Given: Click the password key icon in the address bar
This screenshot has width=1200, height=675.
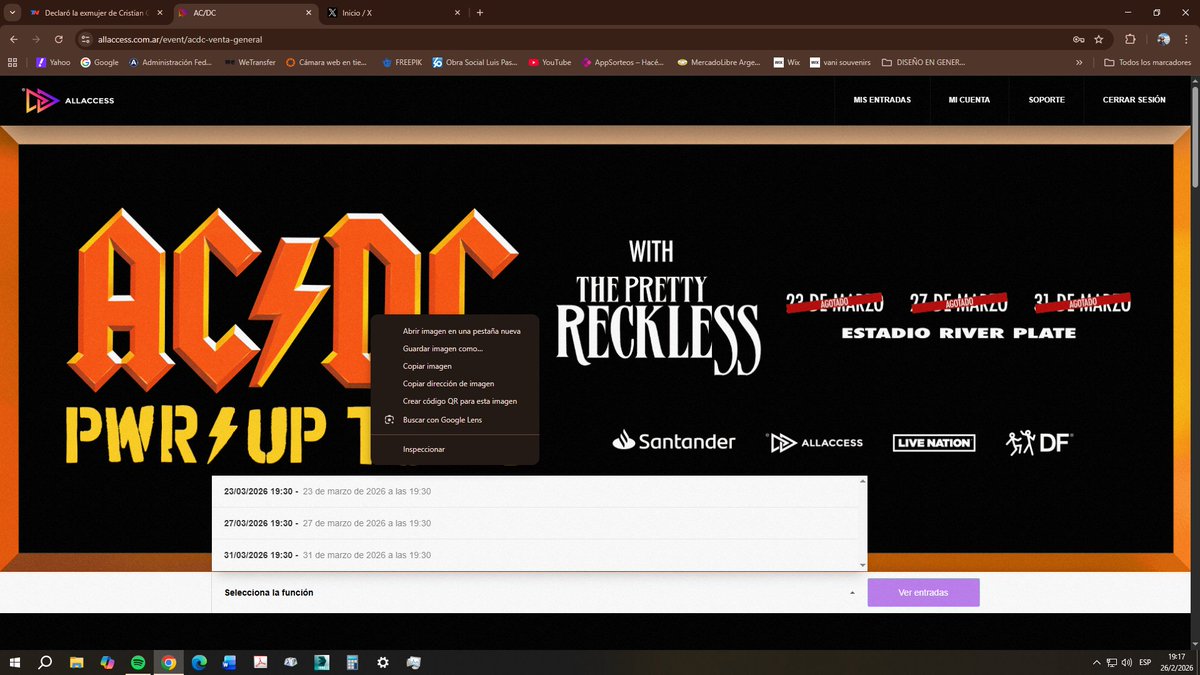Looking at the screenshot, I should 1078,39.
